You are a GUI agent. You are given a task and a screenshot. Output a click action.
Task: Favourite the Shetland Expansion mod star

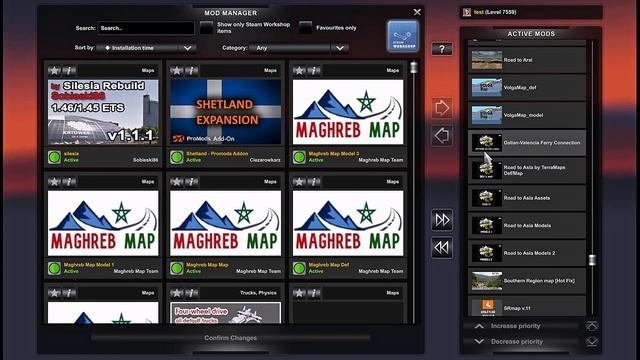(177, 71)
